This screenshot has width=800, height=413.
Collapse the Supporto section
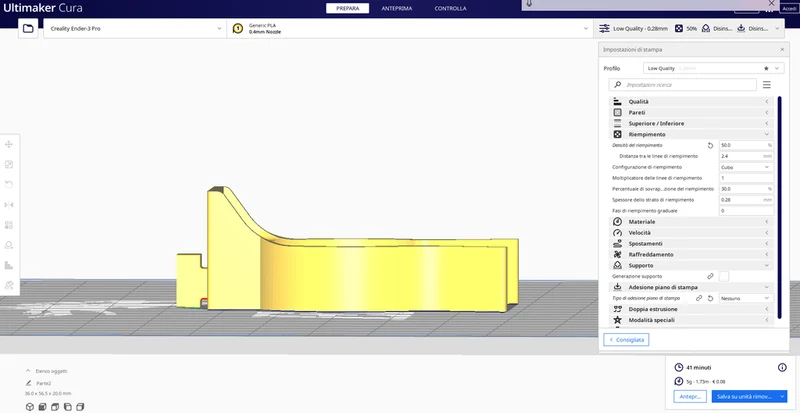tap(691, 265)
